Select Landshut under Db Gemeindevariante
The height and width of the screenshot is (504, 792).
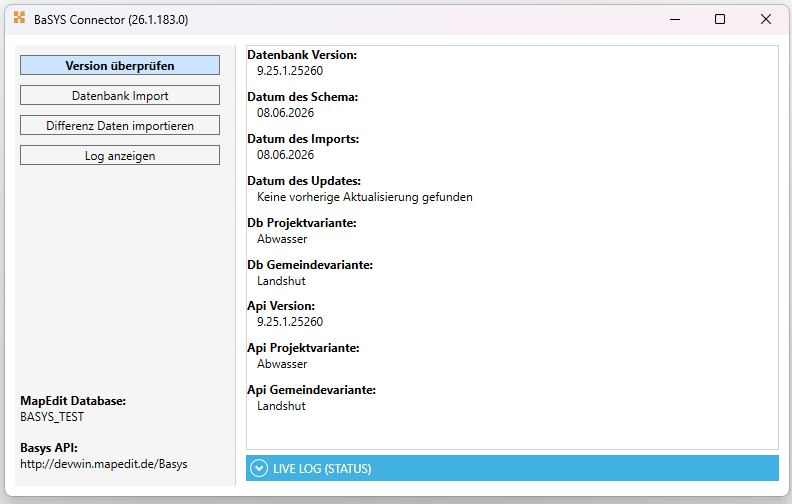click(281, 281)
